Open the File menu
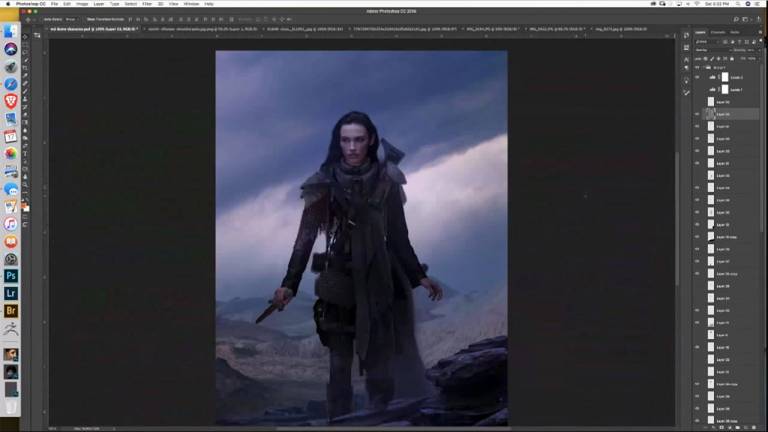Viewport: 768px width, 432px height. click(x=54, y=4)
